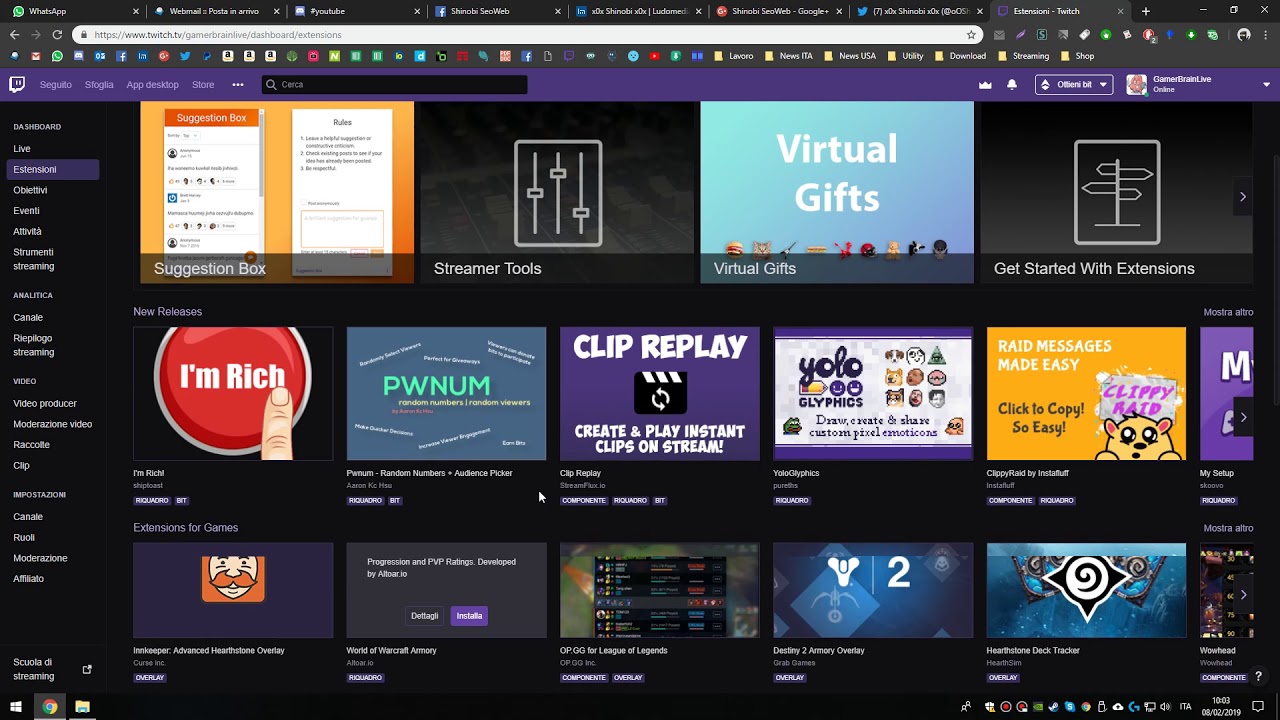1280x720 pixels.
Task: Open the Ottieni bit dropdown
Action: pyautogui.click(x=1074, y=85)
